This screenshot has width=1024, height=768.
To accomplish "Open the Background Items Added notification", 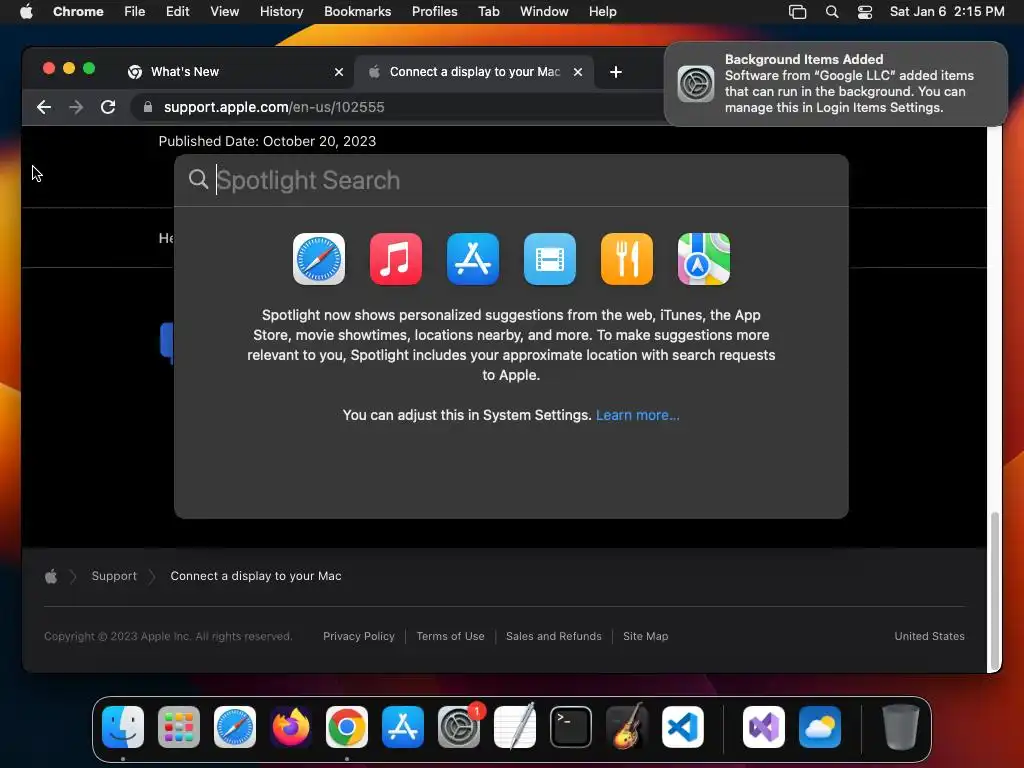I will click(x=835, y=84).
